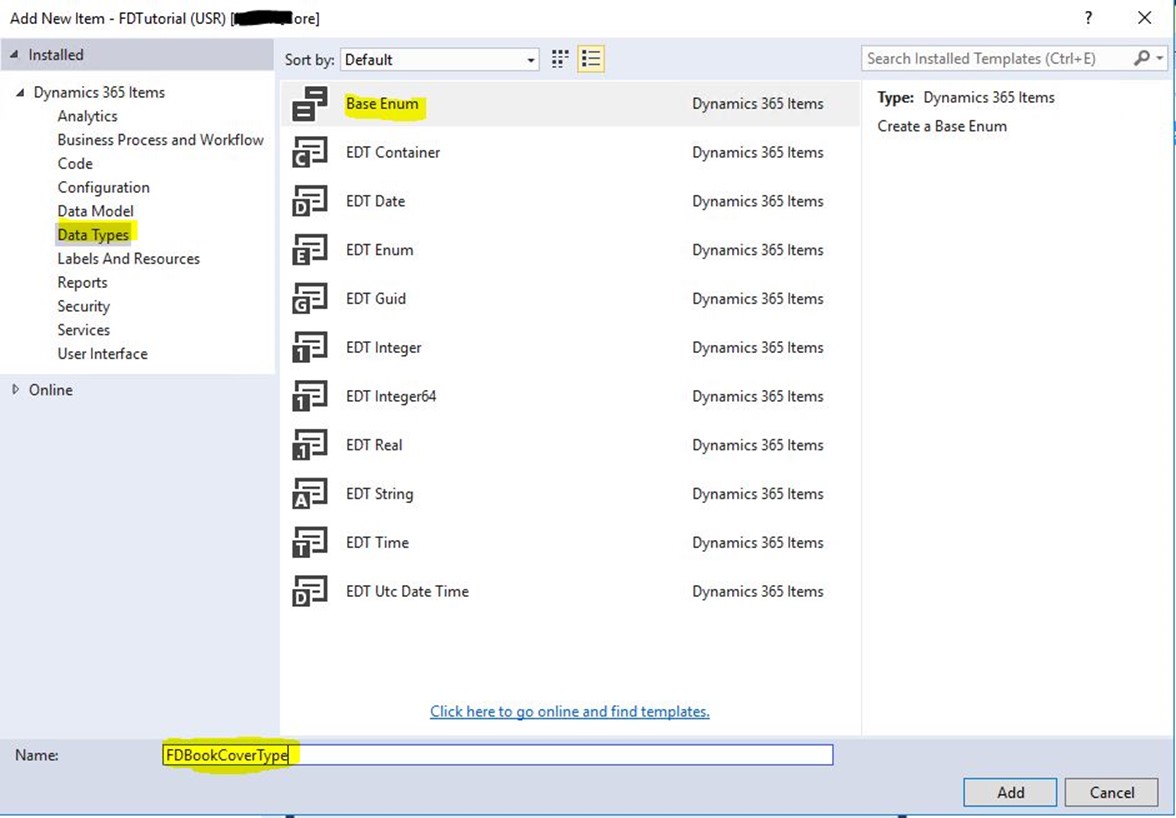Collapse the Installed section
The width and height of the screenshot is (1176, 818).
[x=15, y=55]
